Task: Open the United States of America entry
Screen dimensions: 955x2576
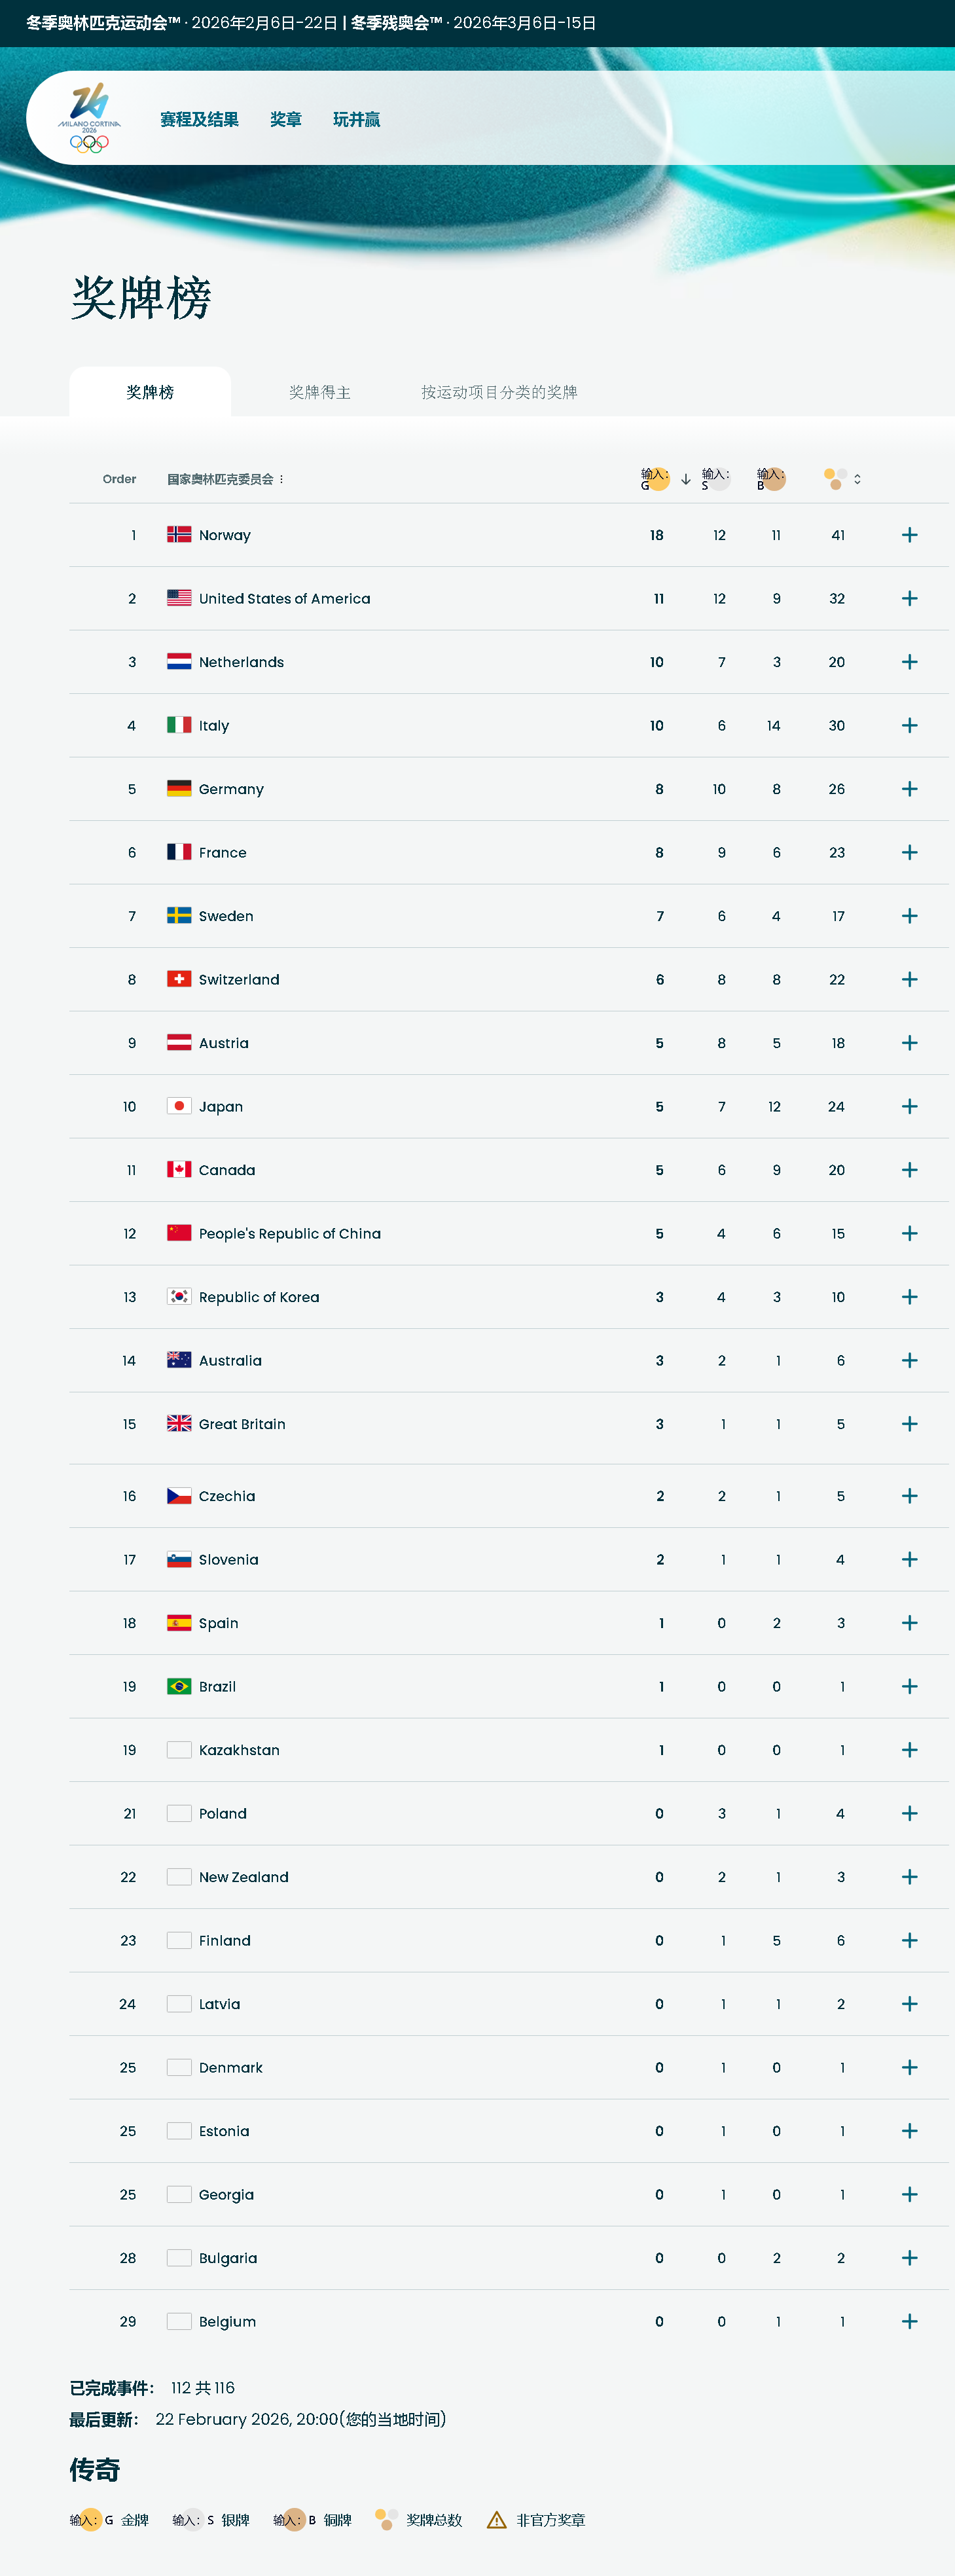Action: (x=284, y=598)
